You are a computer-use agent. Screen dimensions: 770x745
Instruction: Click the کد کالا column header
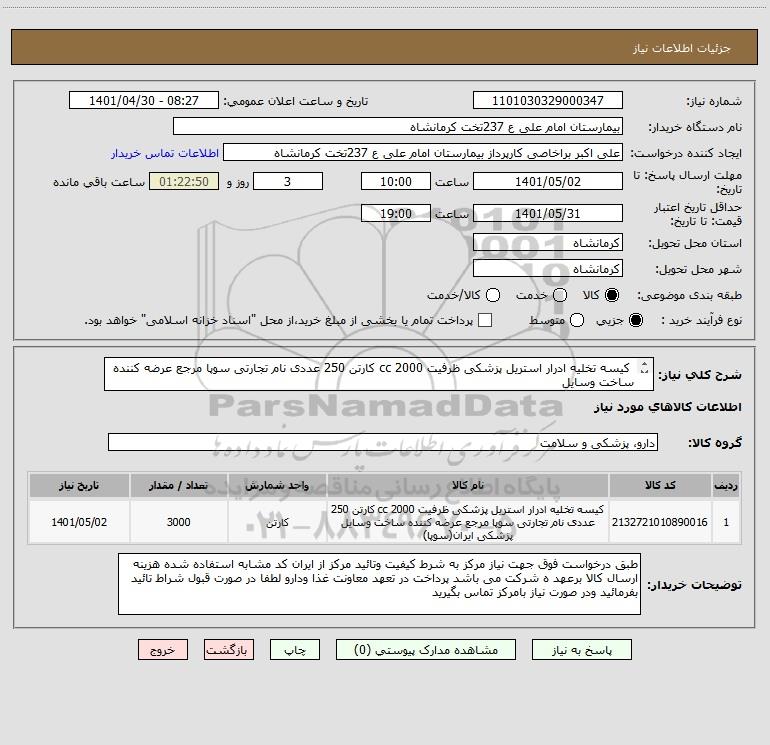[660, 485]
